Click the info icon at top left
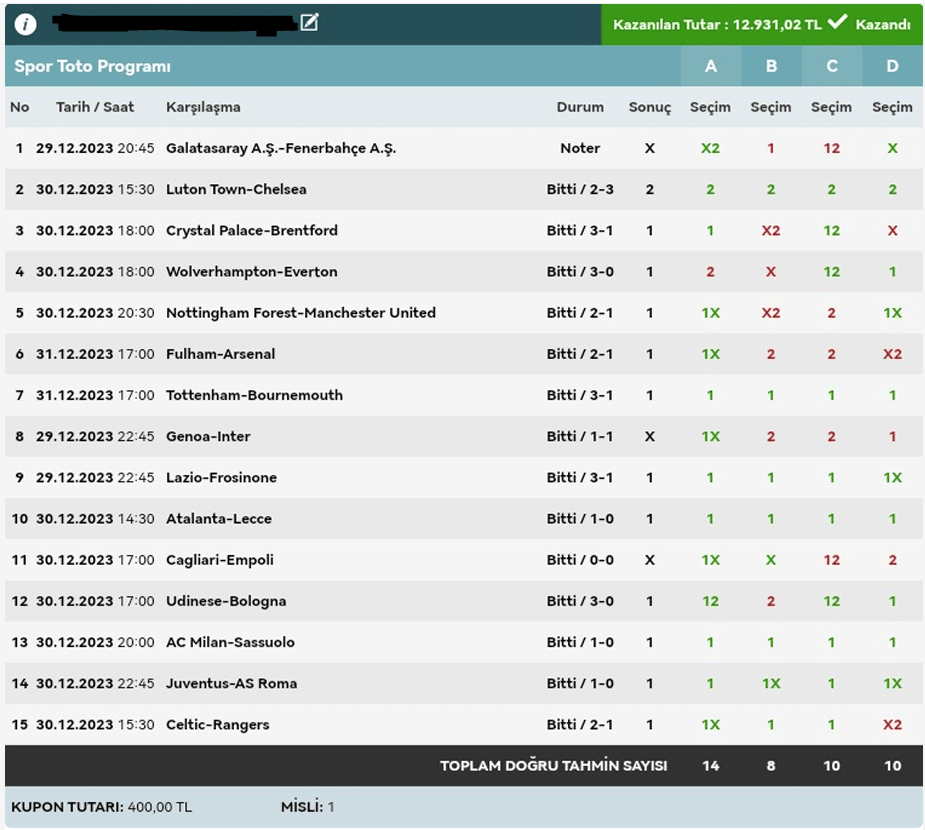Image resolution: width=925 pixels, height=830 pixels. click(x=26, y=24)
